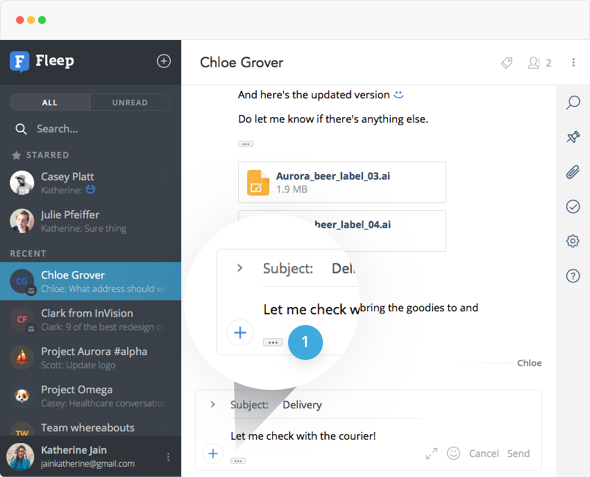Send the message

tap(518, 453)
